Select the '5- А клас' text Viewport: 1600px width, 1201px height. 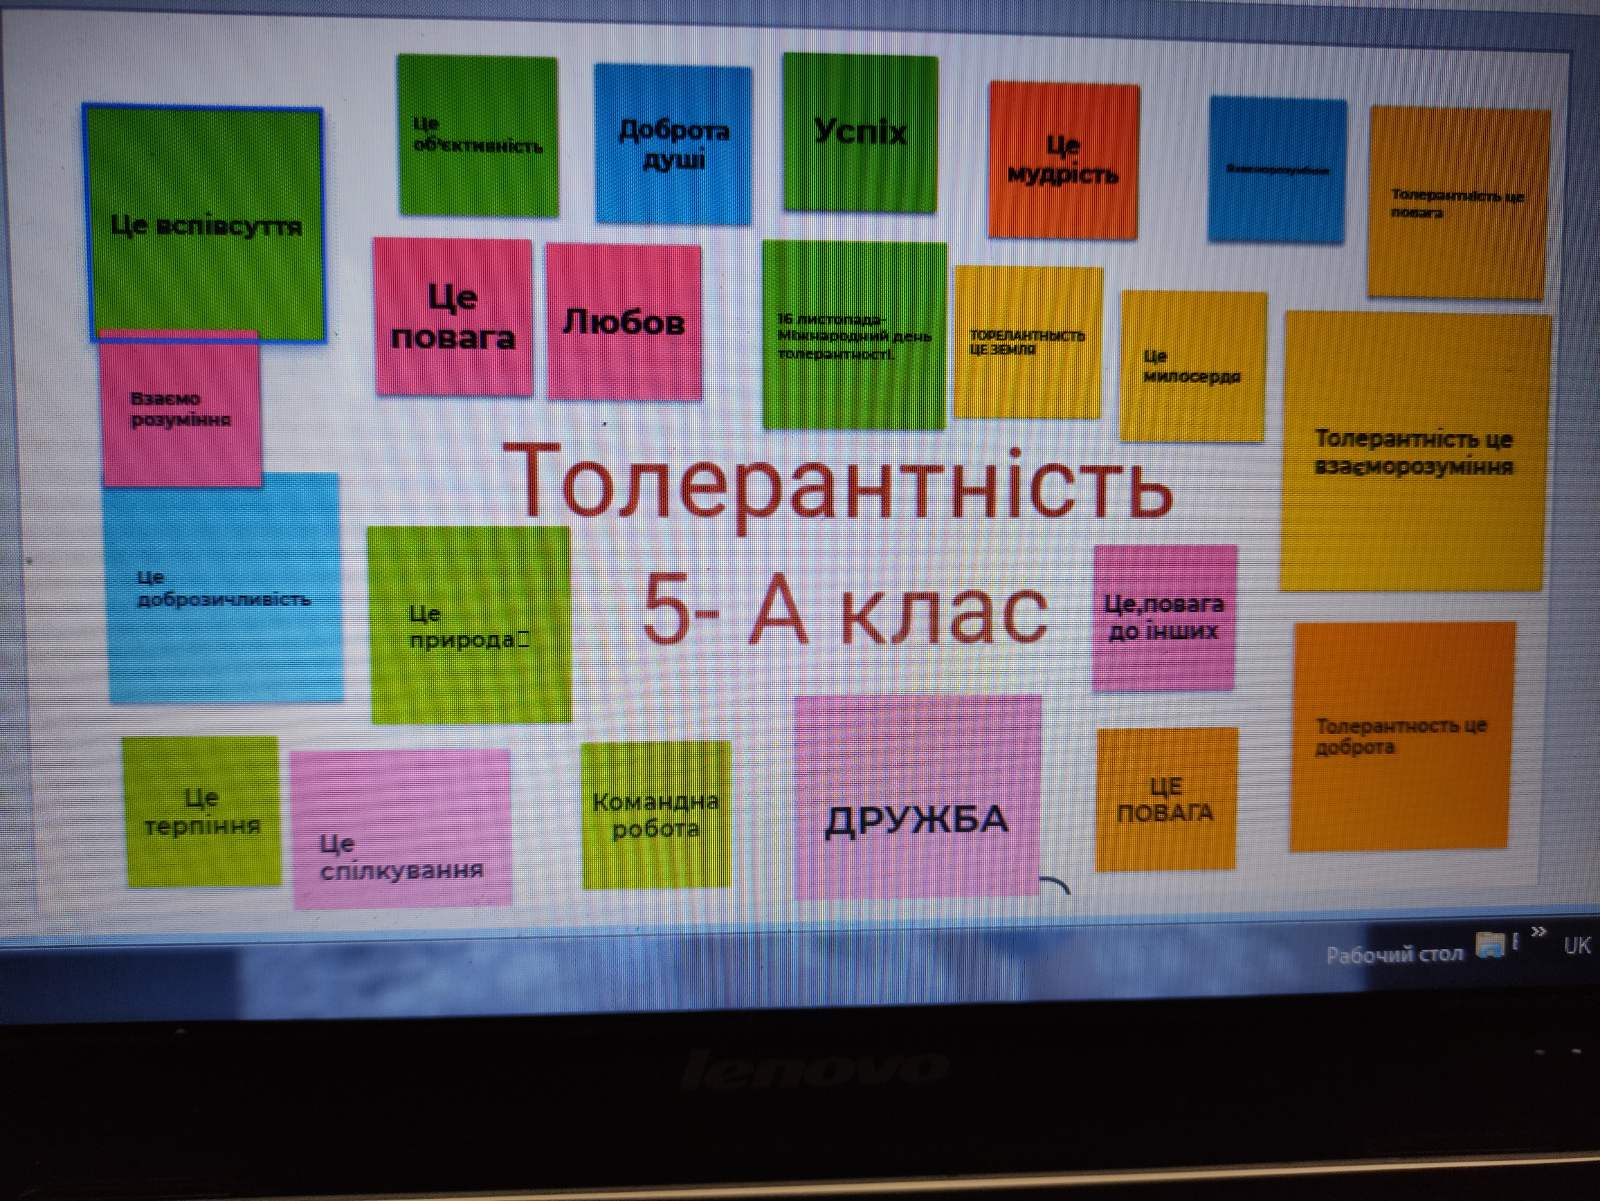click(x=845, y=611)
